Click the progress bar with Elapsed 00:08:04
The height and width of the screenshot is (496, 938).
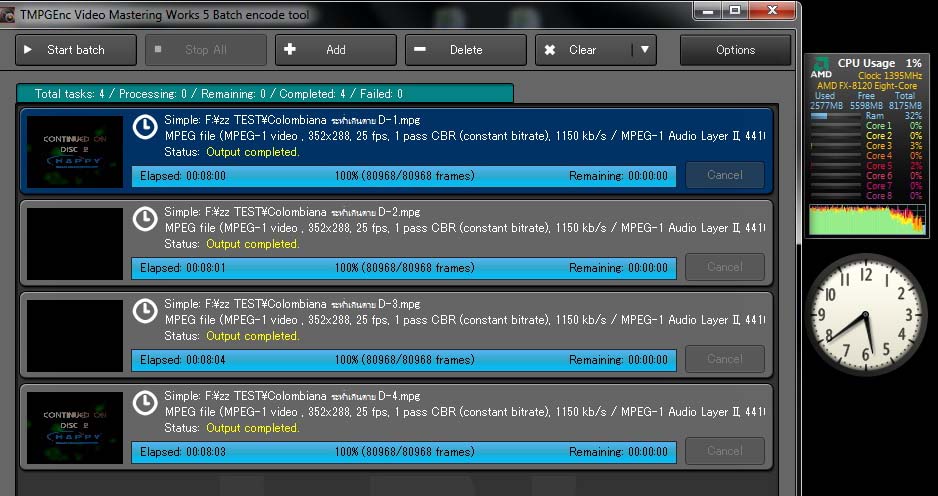pyautogui.click(x=404, y=360)
